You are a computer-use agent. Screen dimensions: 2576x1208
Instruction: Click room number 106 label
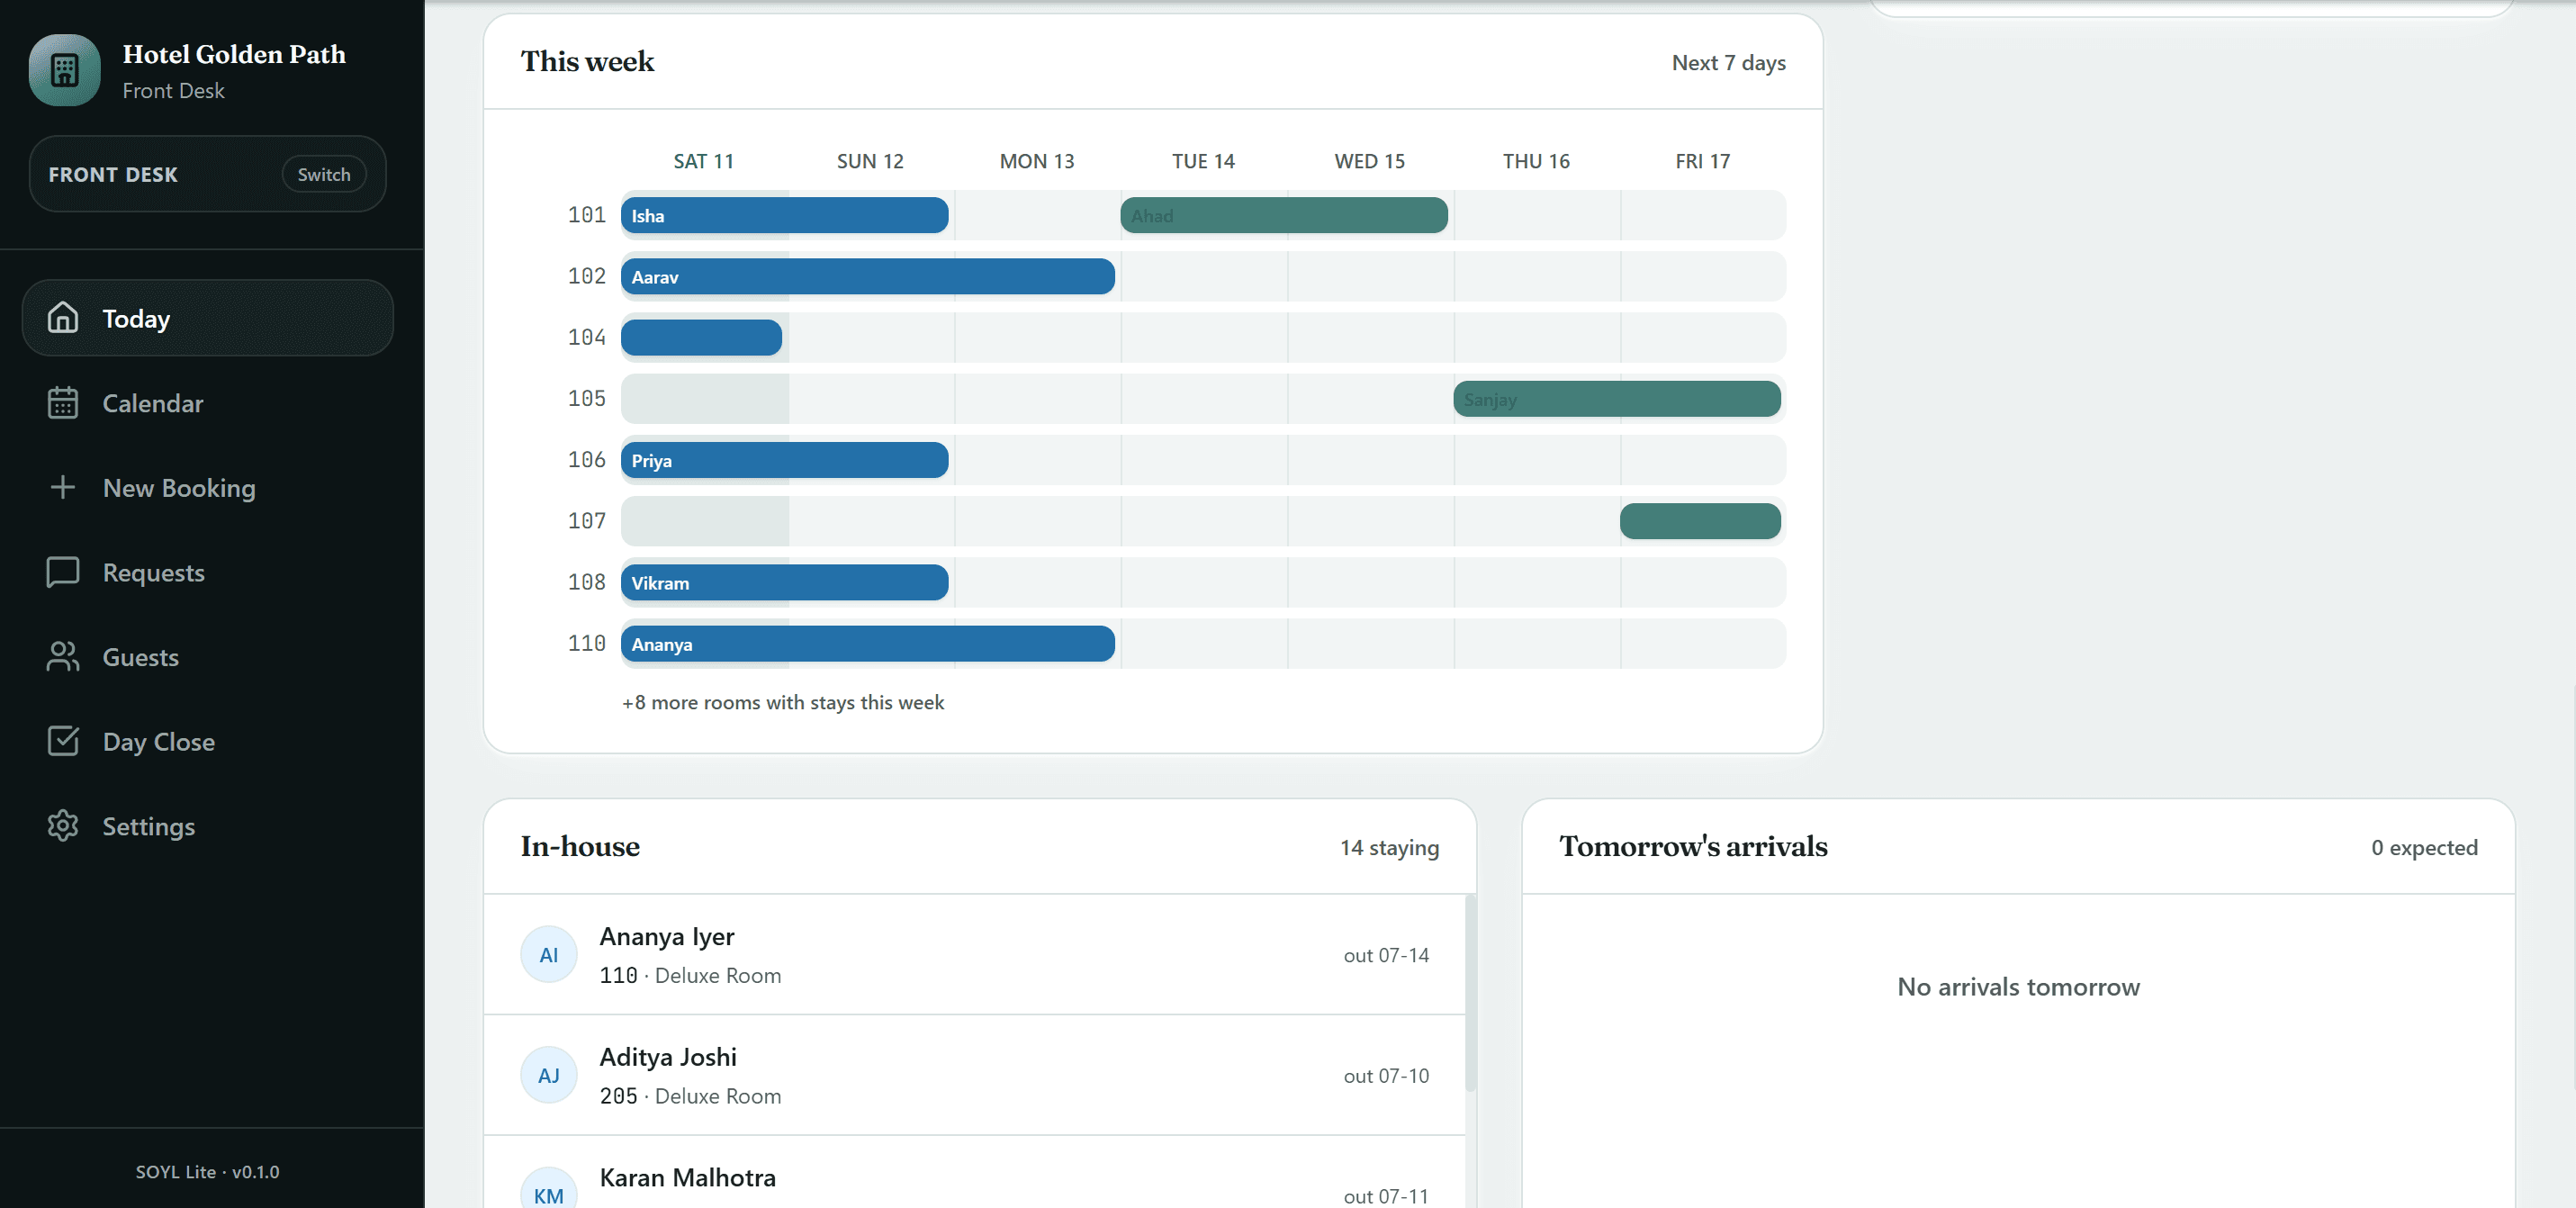tap(587, 460)
